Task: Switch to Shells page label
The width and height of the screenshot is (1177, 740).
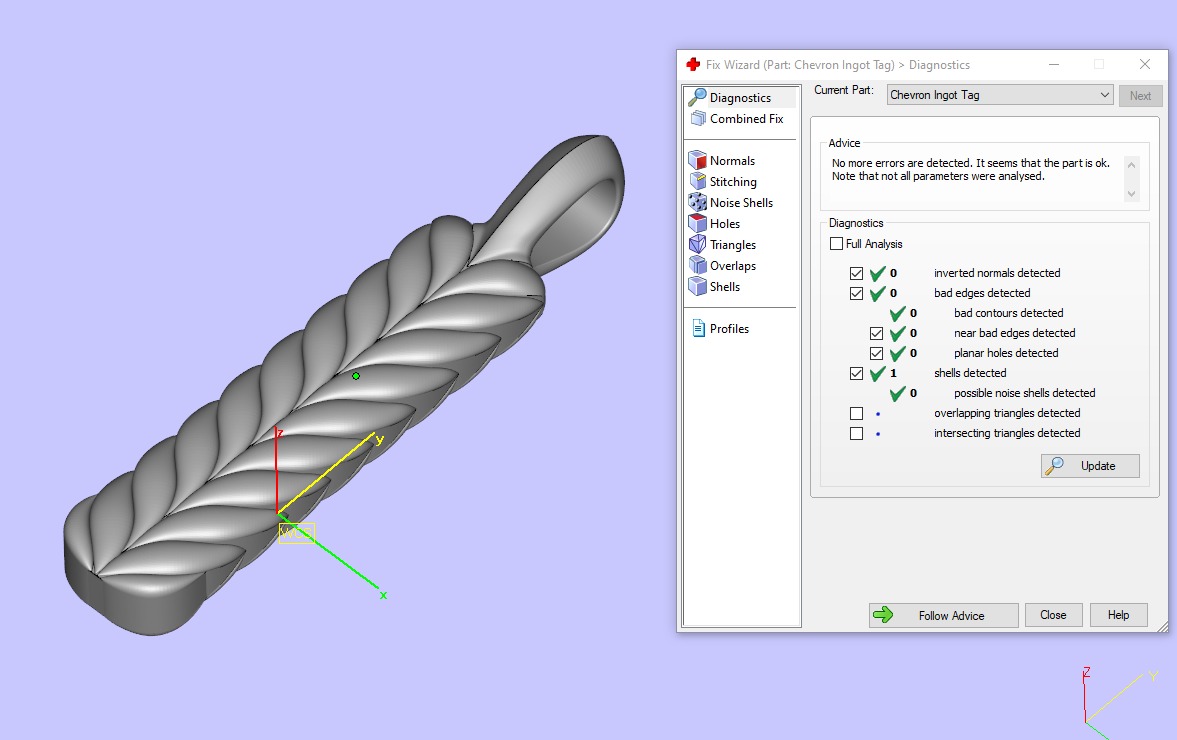Action: (x=724, y=287)
